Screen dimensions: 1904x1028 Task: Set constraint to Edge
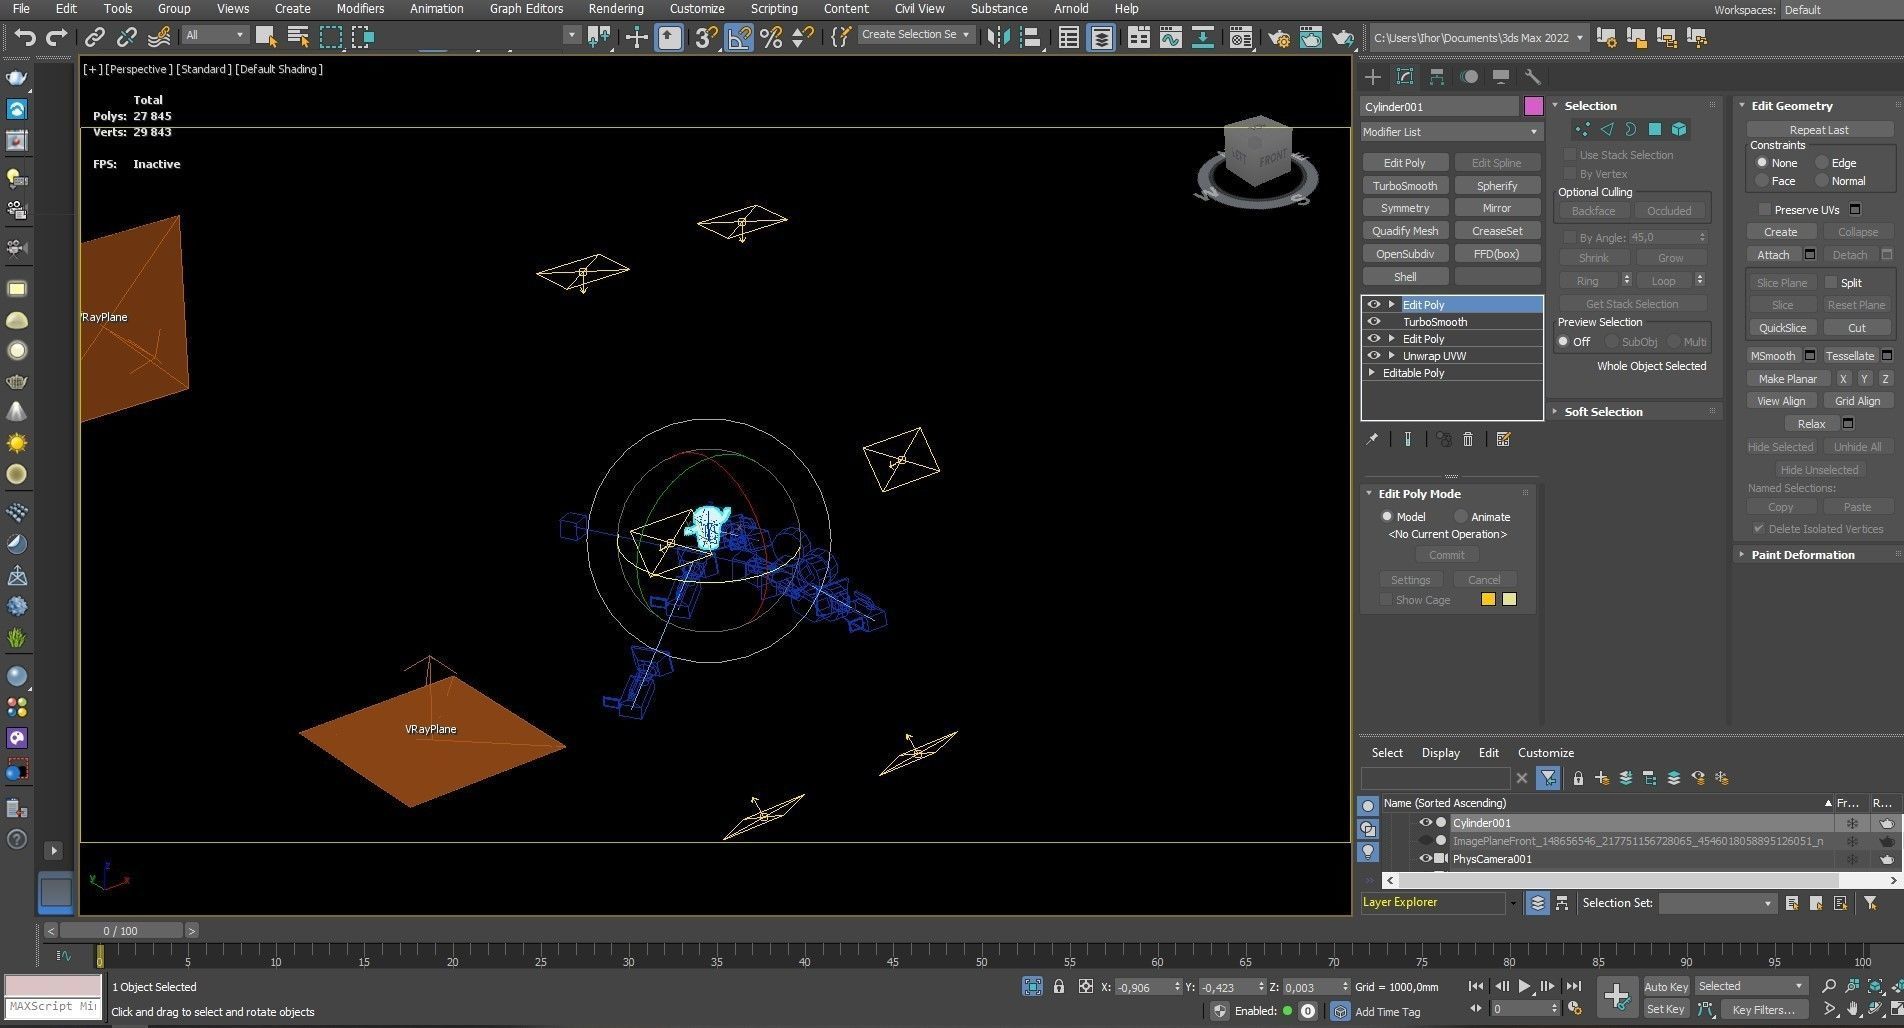1822,163
